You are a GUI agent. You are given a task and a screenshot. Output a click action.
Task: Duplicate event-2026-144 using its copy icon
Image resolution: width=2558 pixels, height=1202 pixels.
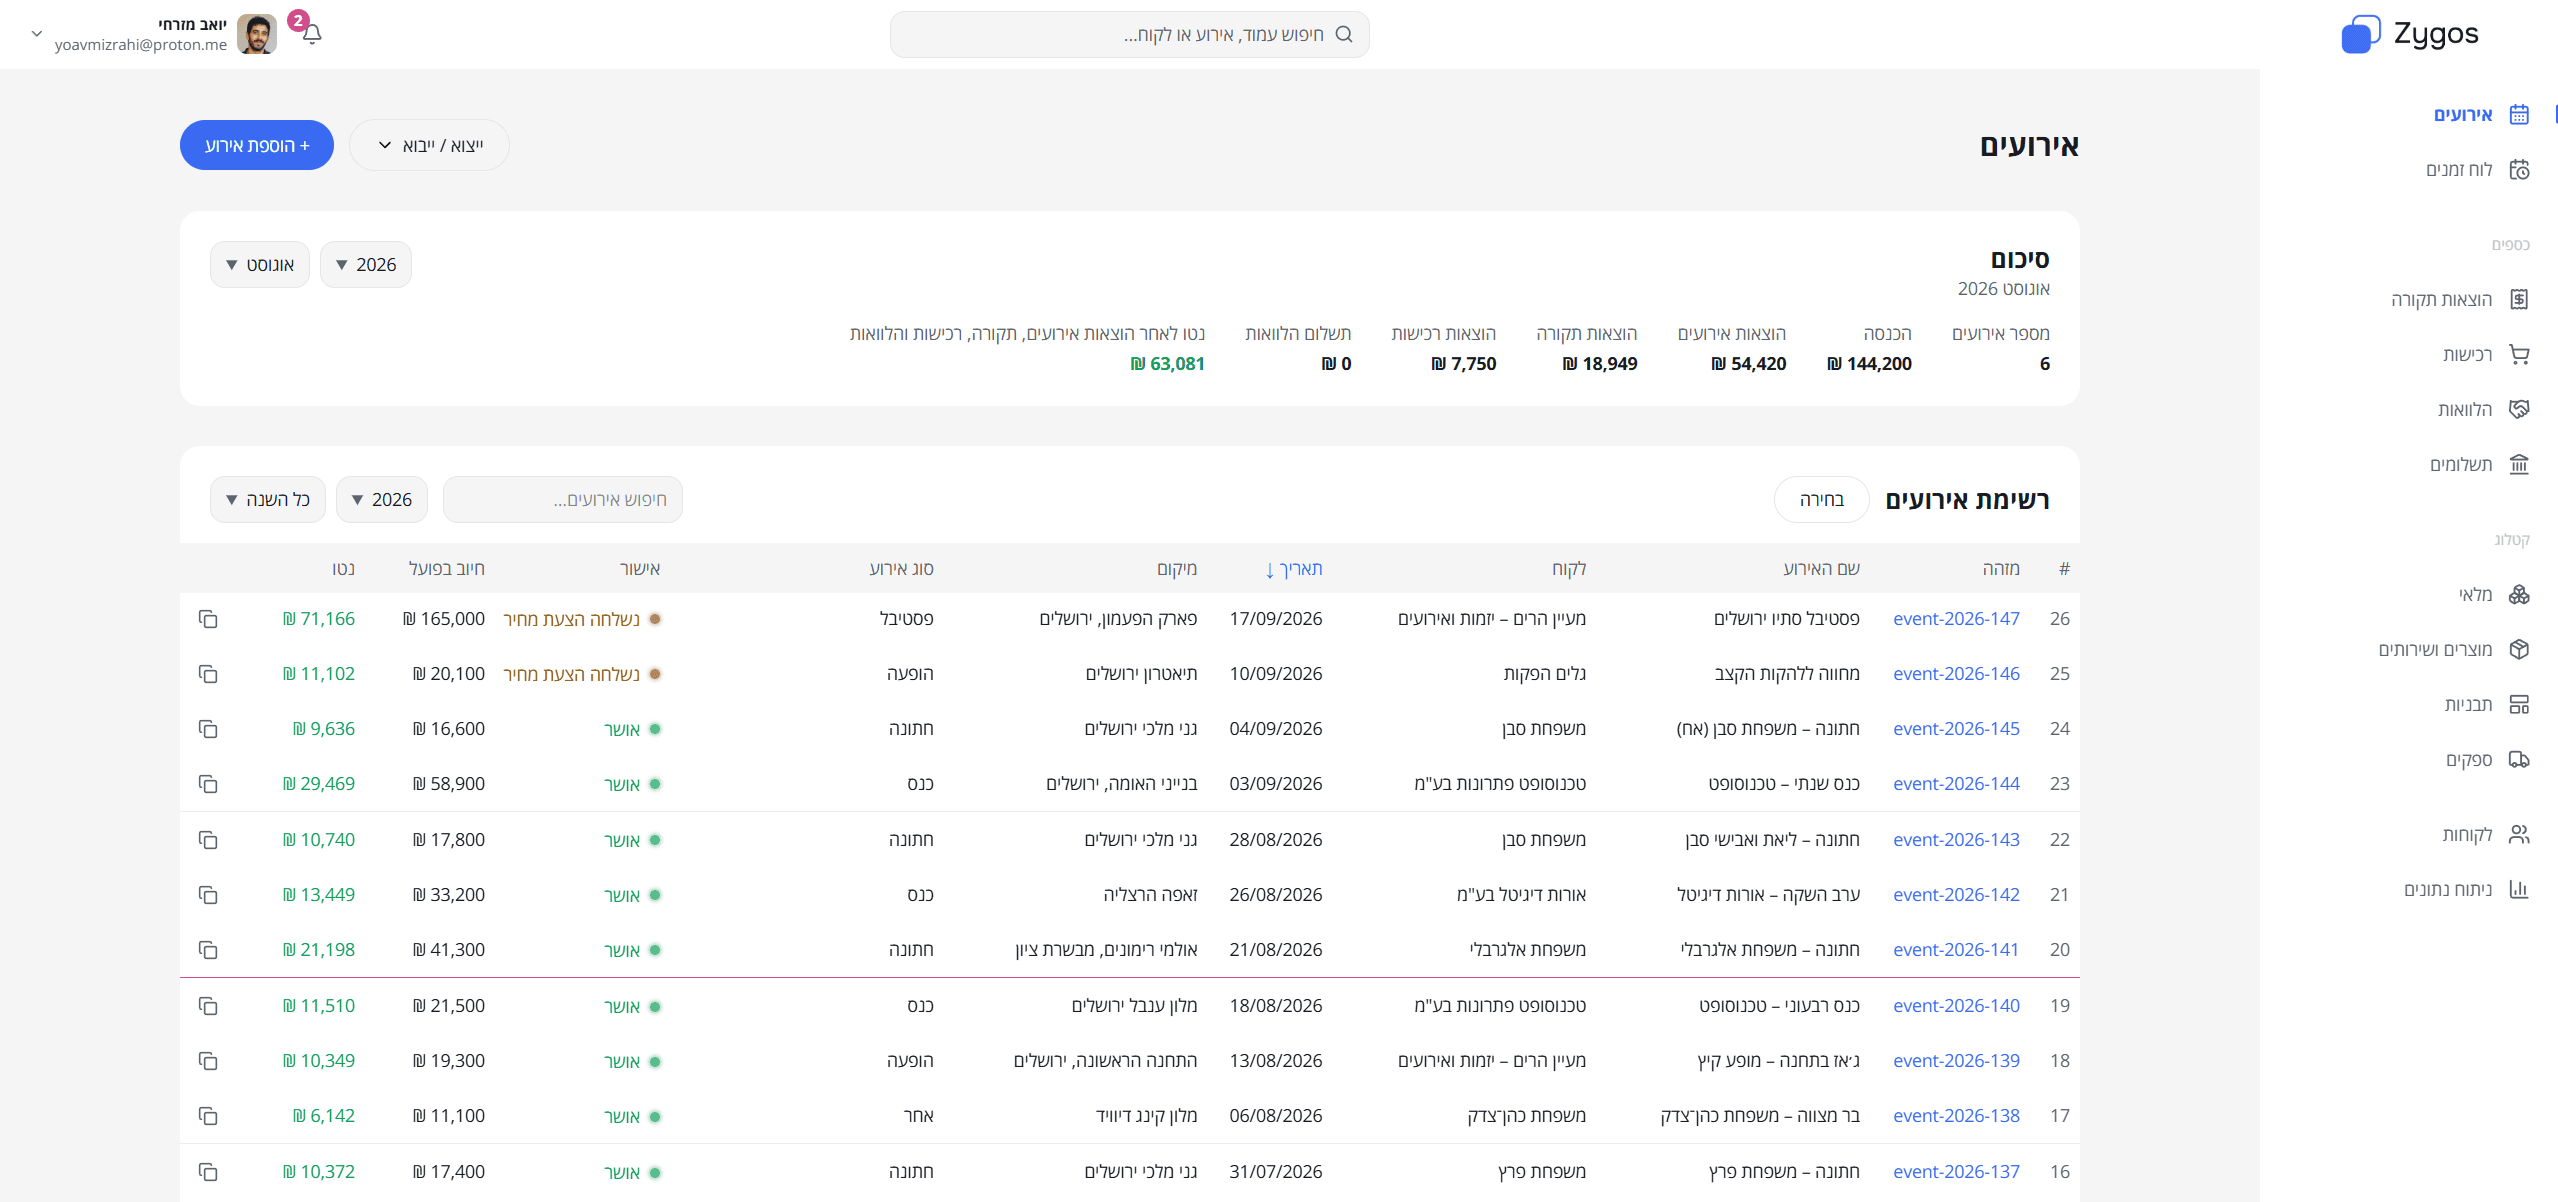click(208, 784)
